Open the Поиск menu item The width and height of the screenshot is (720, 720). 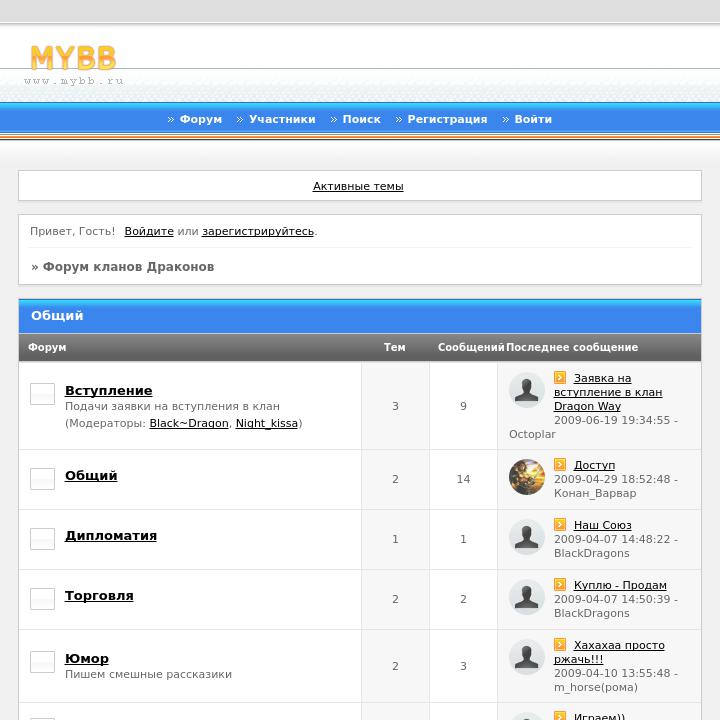click(x=361, y=119)
